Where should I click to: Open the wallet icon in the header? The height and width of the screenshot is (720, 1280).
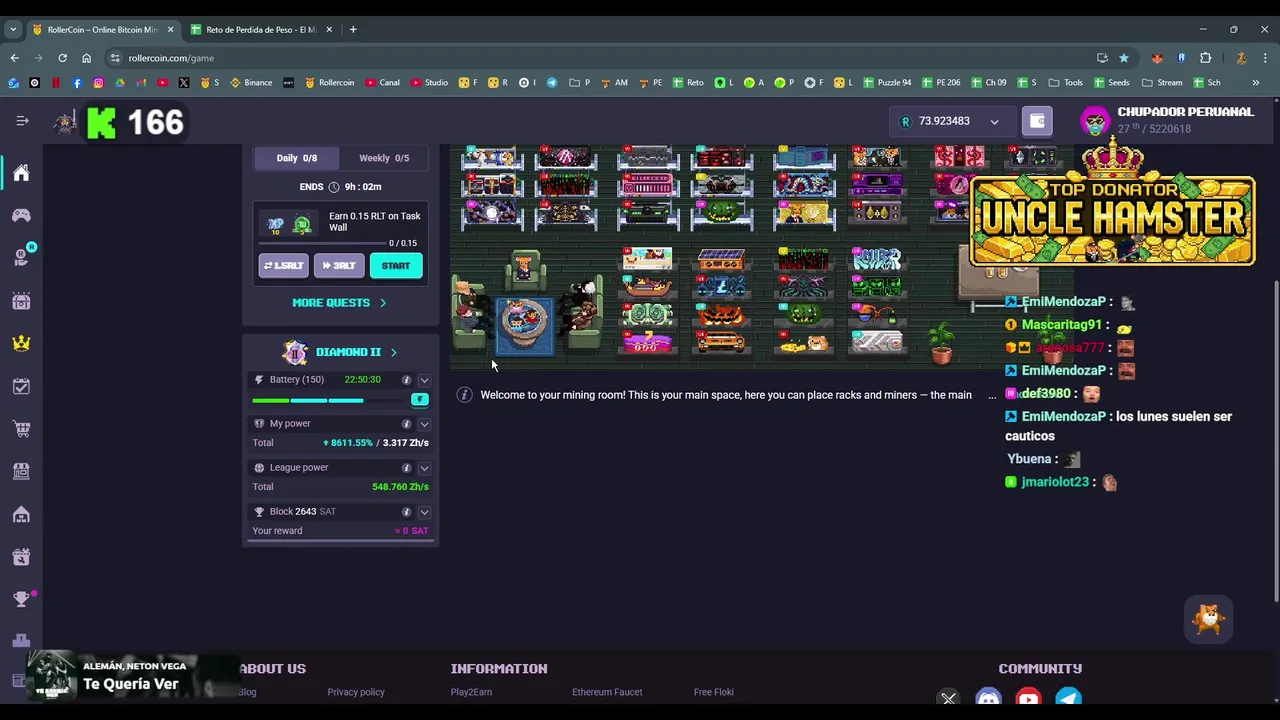pos(1037,121)
